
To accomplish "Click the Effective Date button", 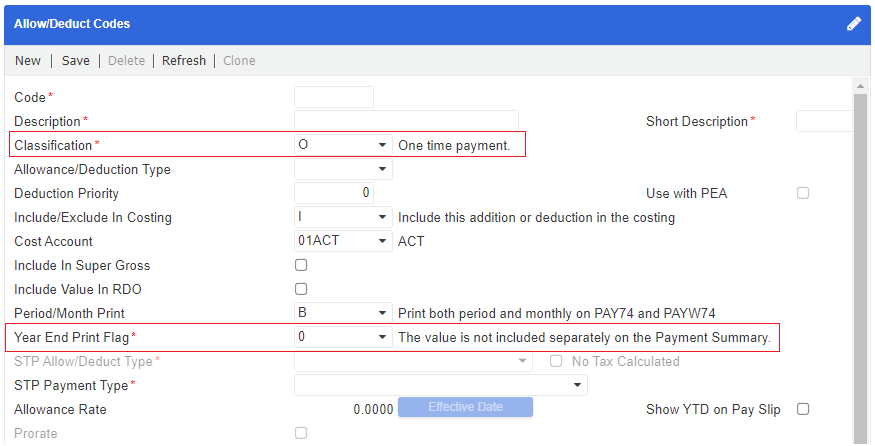I will coord(465,407).
